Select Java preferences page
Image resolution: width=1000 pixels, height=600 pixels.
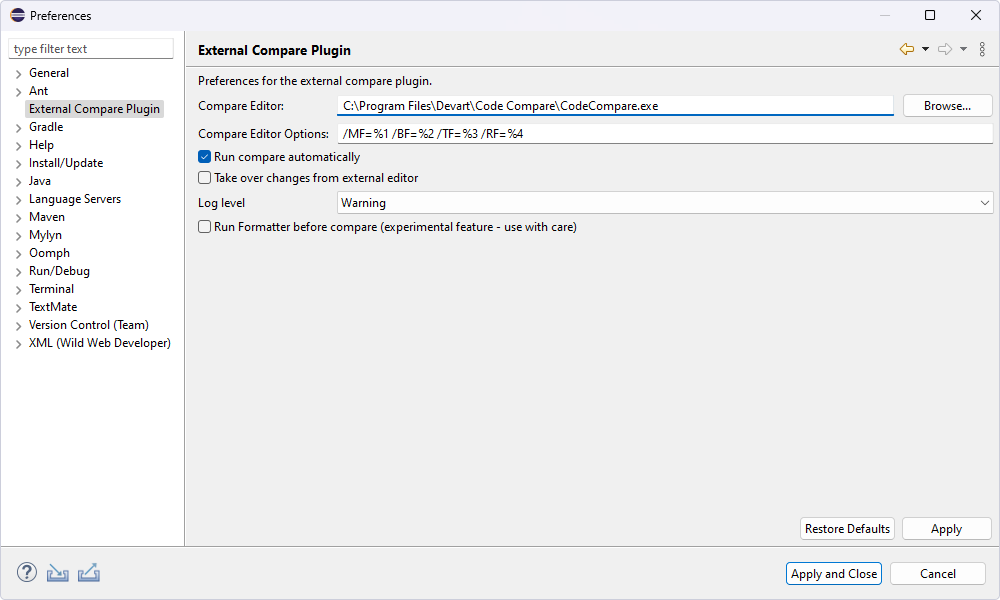coord(40,181)
